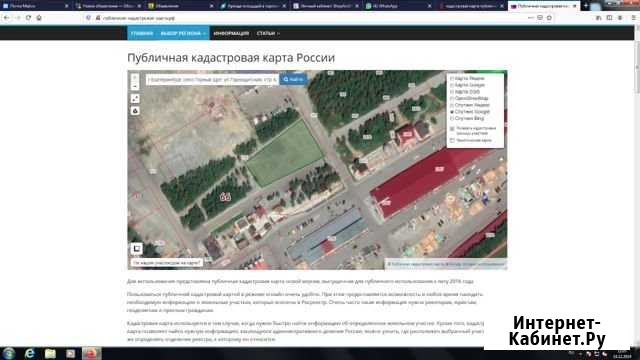The height and width of the screenshot is (360, 640).
Task: Go back to previous browser page
Action: point(7,18)
